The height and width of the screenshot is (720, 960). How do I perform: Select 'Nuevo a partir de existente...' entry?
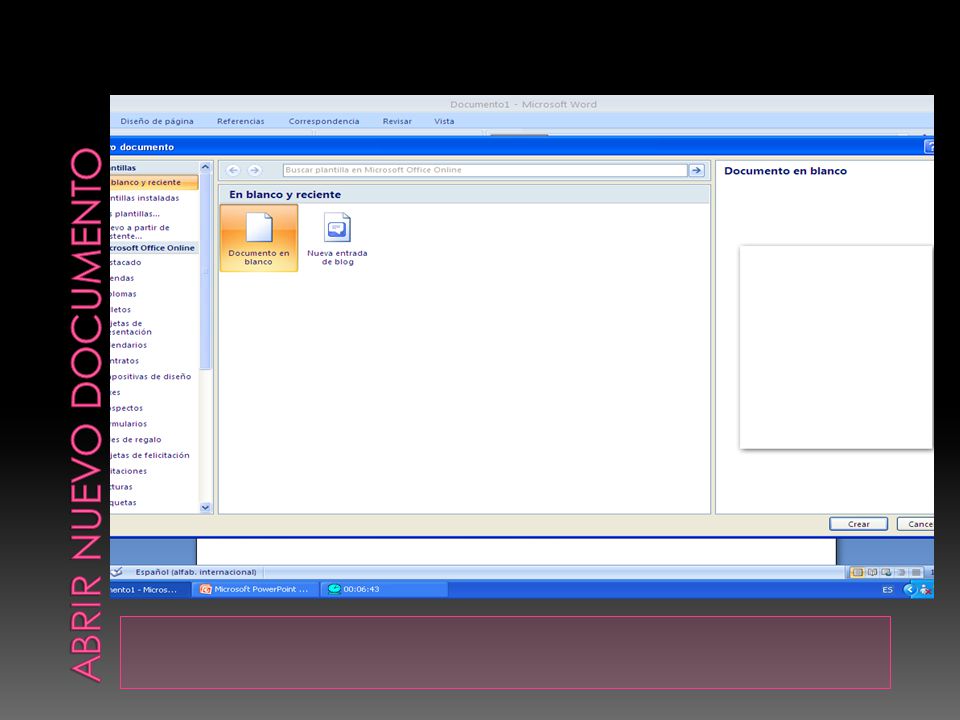point(140,231)
